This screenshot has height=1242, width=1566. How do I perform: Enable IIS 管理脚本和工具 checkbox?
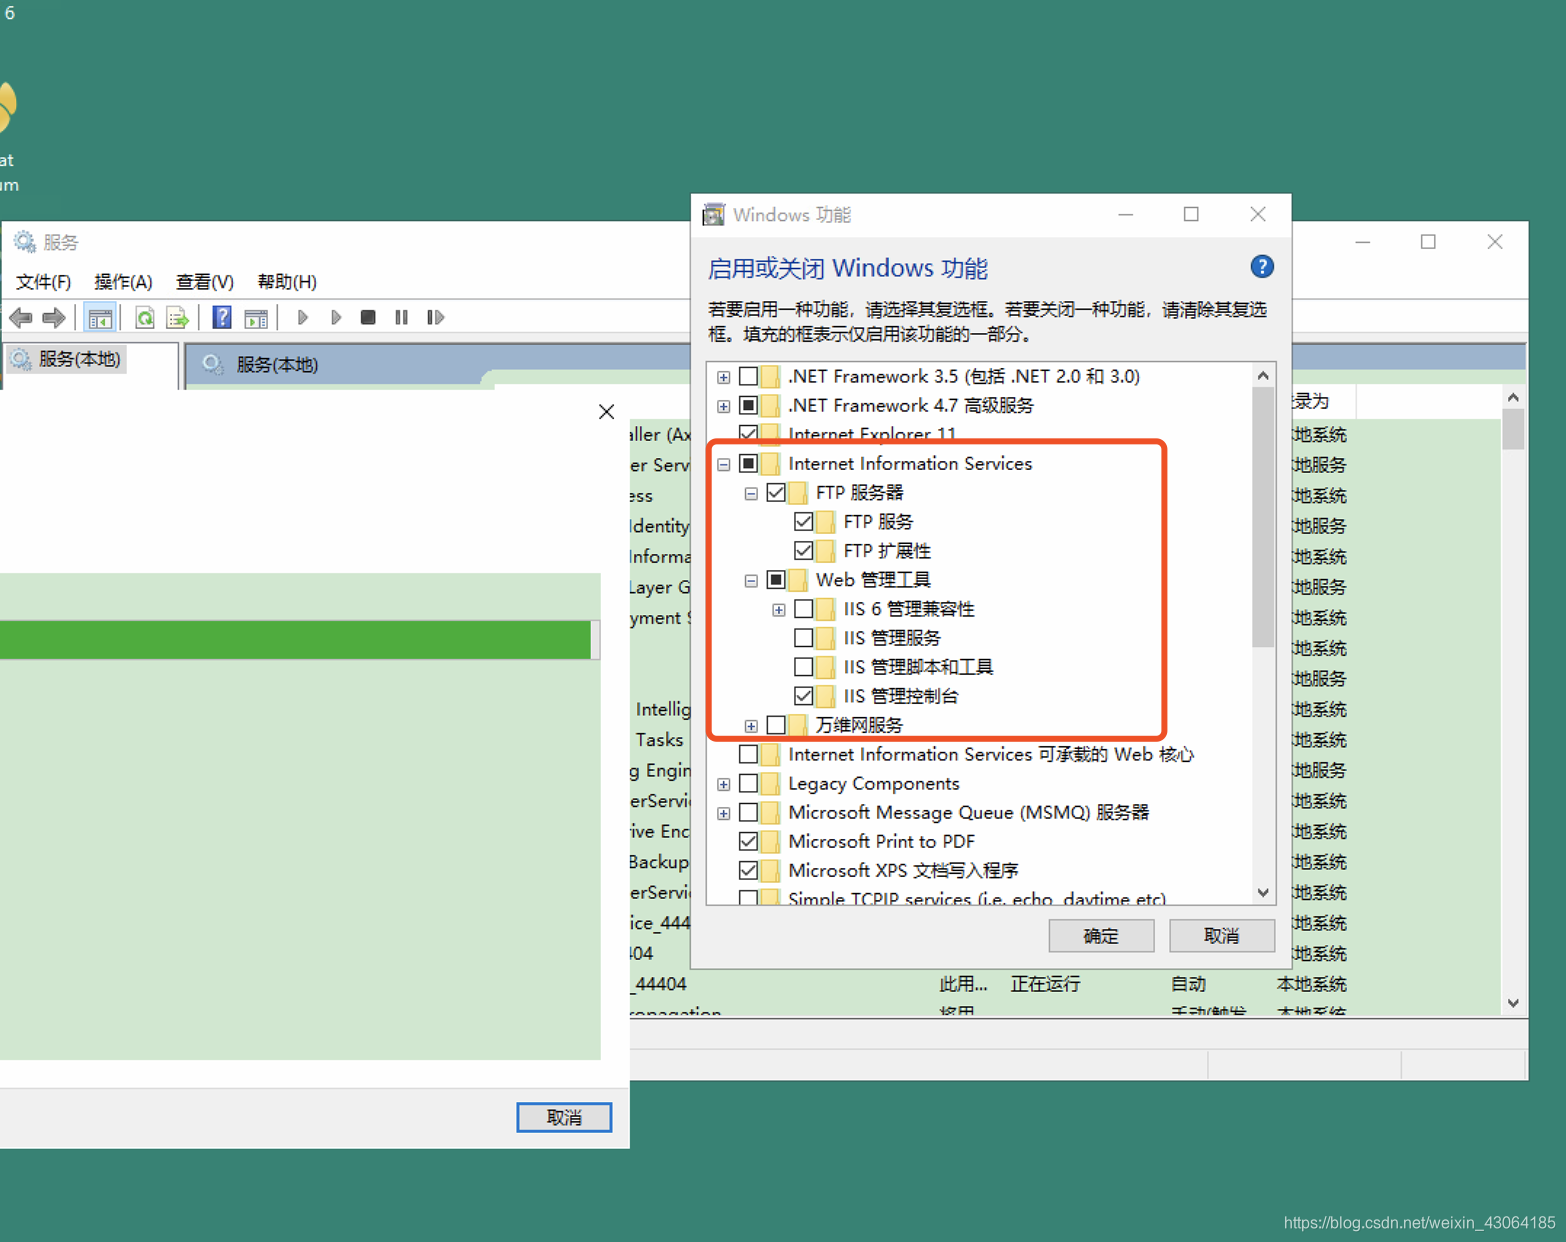coord(803,667)
